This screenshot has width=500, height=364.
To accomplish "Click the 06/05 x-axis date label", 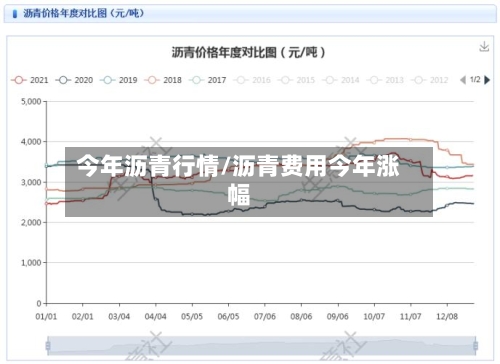I will click(x=228, y=316).
